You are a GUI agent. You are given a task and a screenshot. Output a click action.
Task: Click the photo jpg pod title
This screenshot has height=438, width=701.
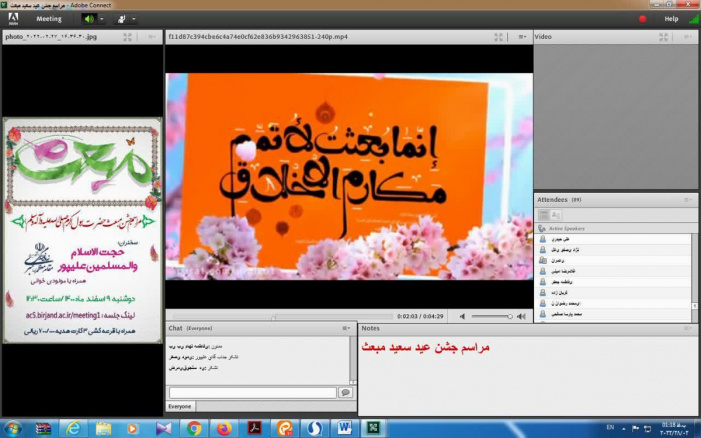[x=51, y=37]
